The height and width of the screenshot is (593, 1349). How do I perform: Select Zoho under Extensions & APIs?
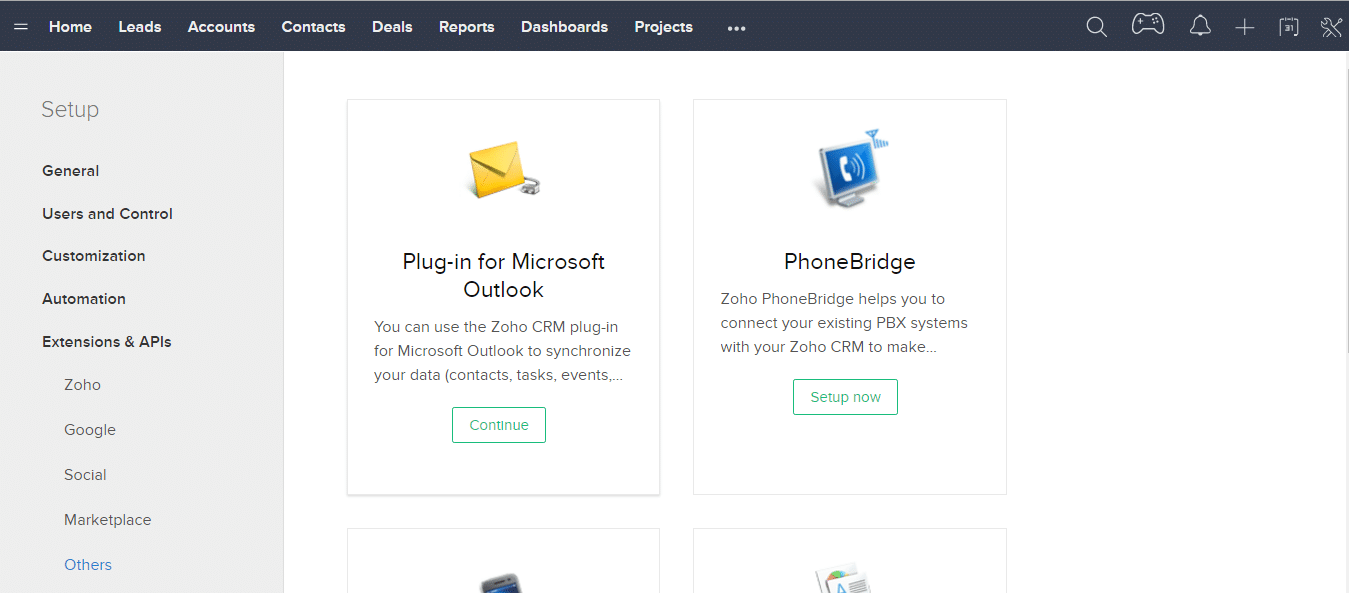click(82, 385)
